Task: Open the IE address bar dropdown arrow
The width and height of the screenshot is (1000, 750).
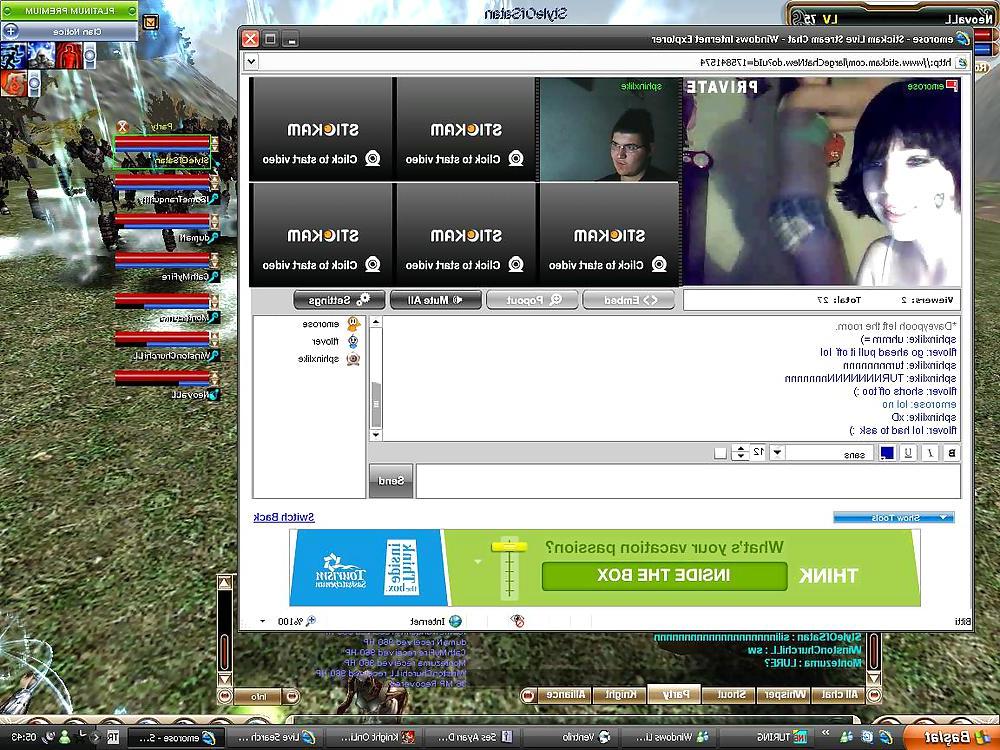Action: click(x=251, y=62)
